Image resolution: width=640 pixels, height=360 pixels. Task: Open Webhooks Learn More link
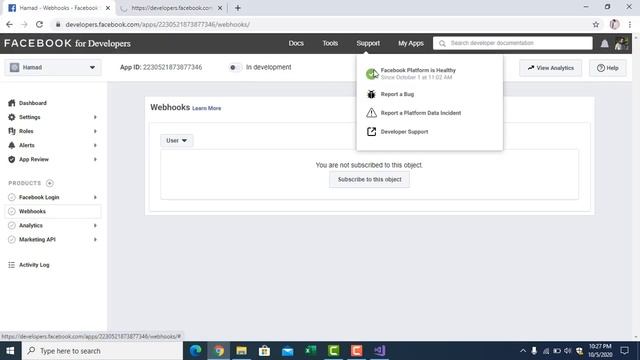click(x=207, y=108)
